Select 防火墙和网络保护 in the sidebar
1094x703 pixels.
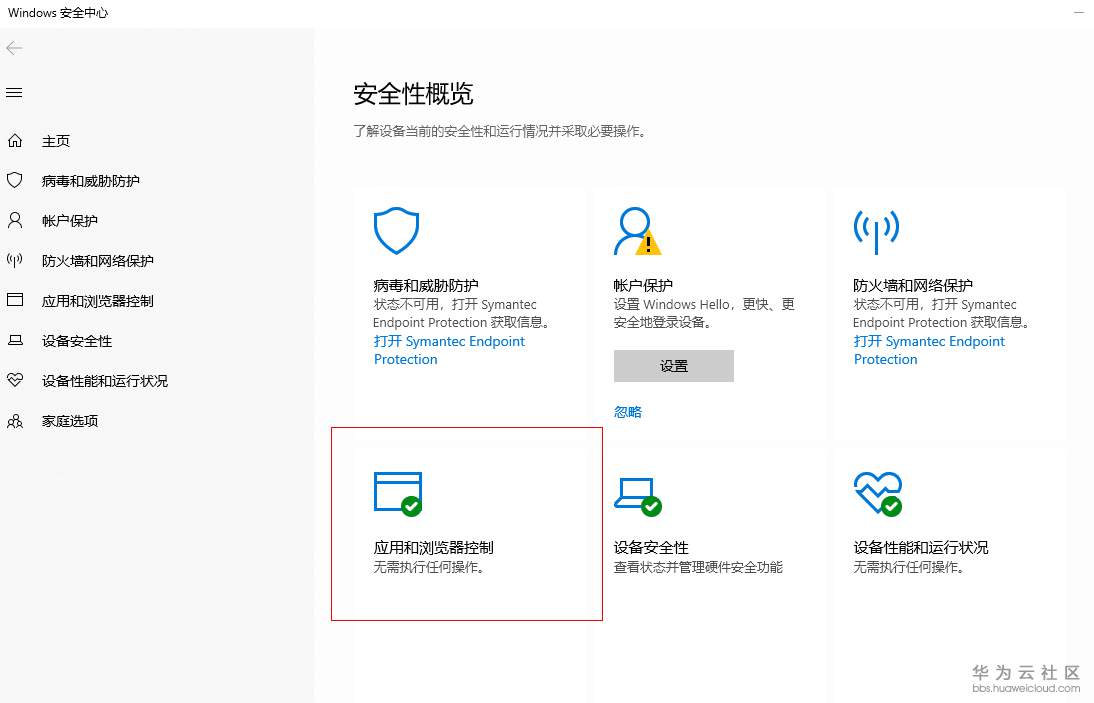[x=98, y=261]
